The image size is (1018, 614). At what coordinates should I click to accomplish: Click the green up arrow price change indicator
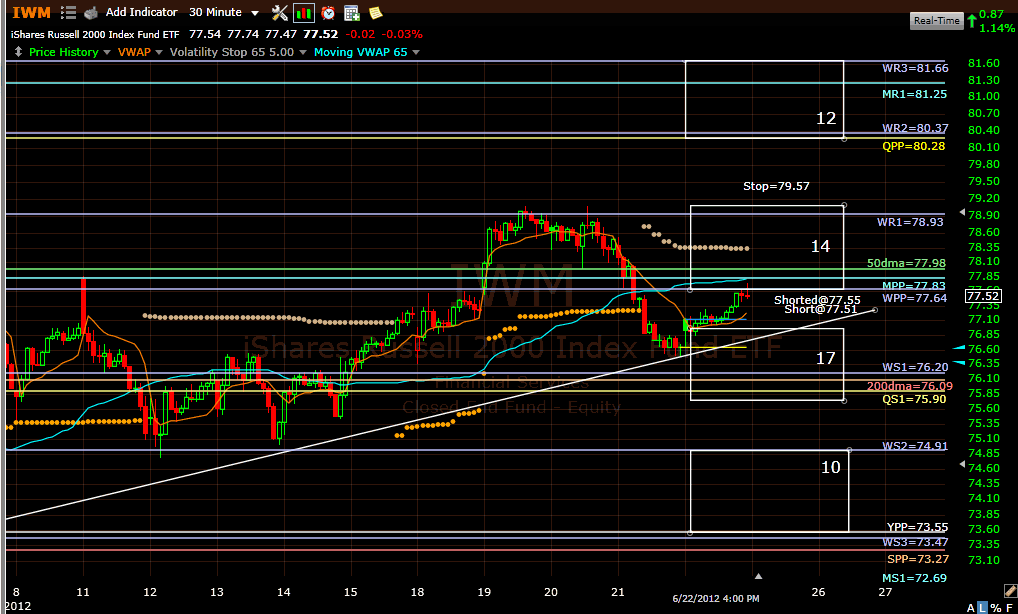click(x=972, y=21)
